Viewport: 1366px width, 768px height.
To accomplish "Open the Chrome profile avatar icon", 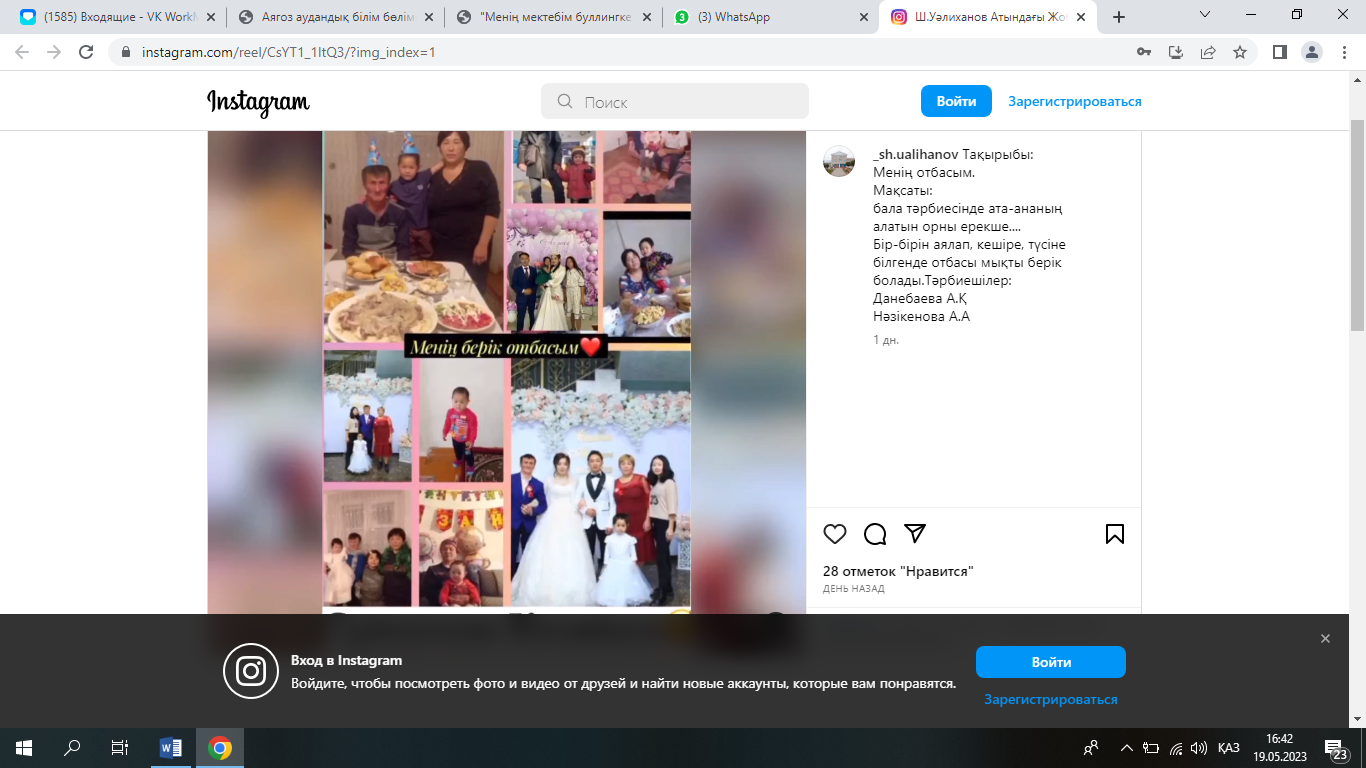I will click(1312, 52).
